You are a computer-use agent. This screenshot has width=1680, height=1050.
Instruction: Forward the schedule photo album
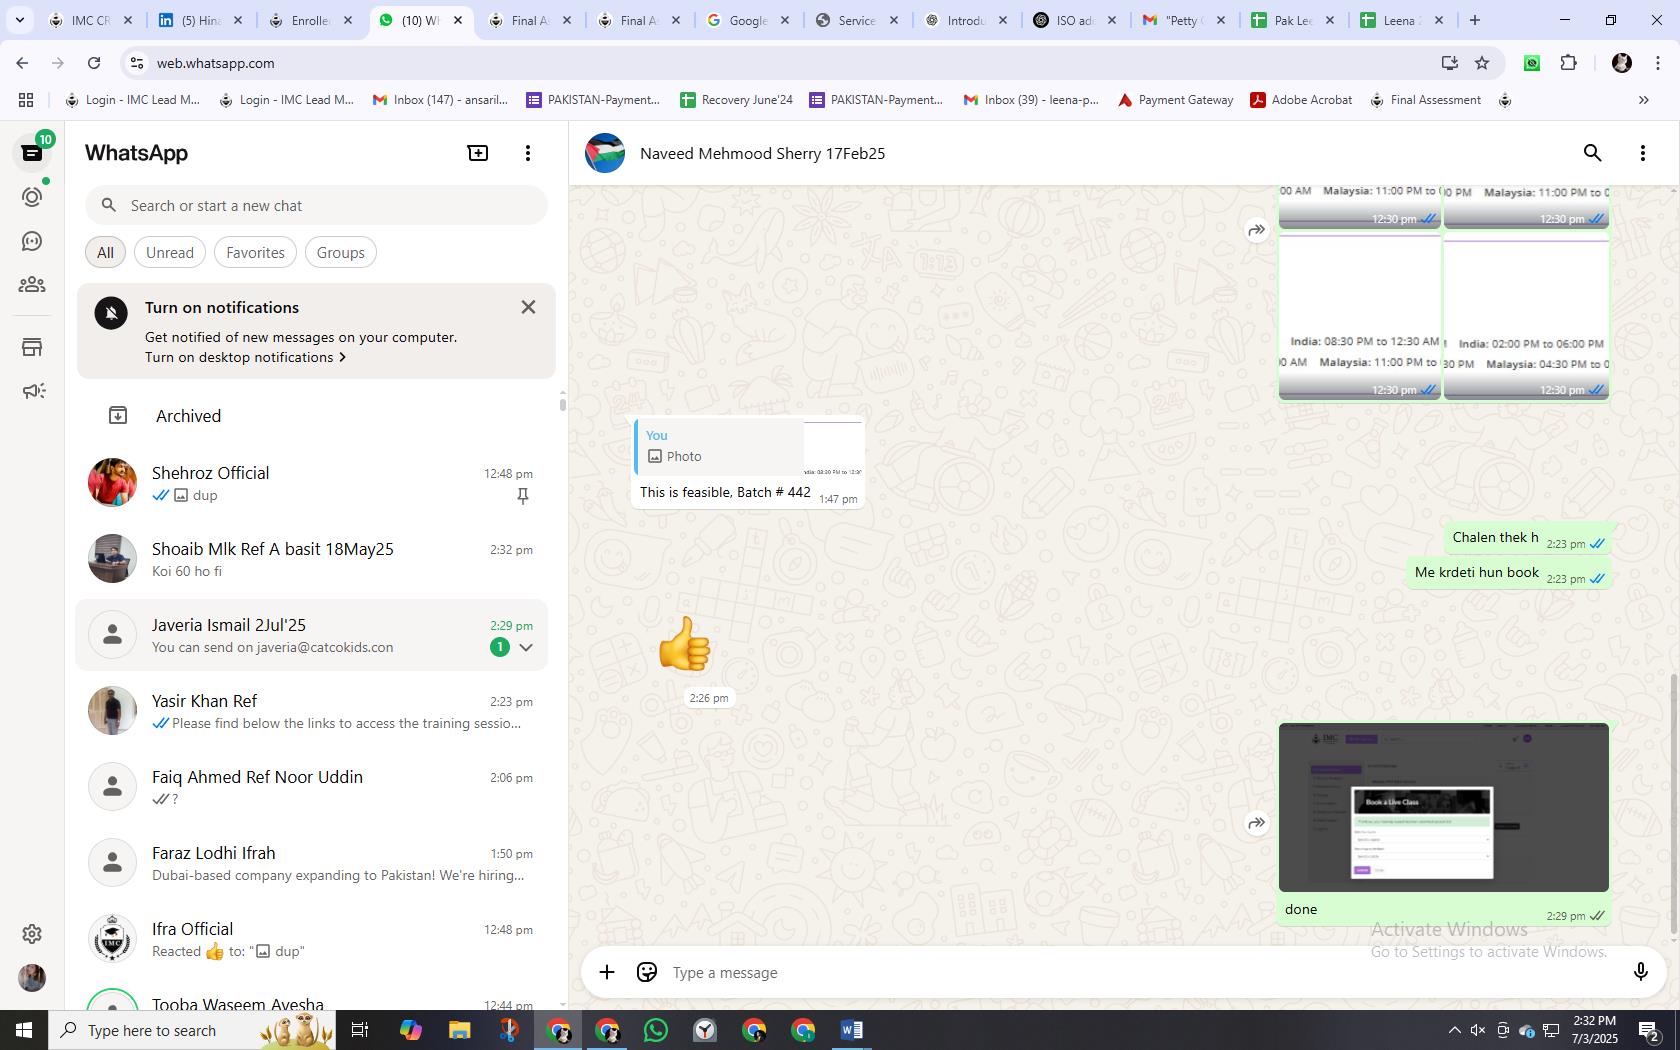[x=1257, y=230]
